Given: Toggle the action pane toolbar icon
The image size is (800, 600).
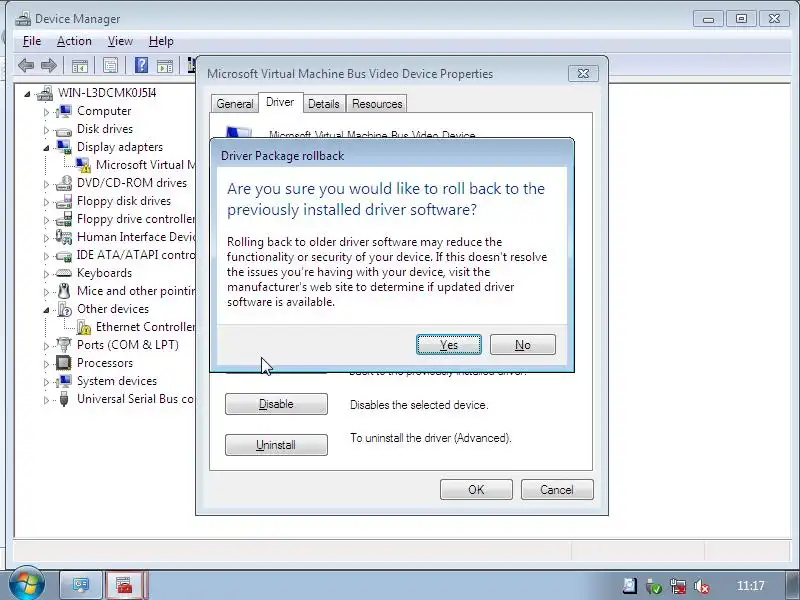Looking at the screenshot, I should 165,66.
